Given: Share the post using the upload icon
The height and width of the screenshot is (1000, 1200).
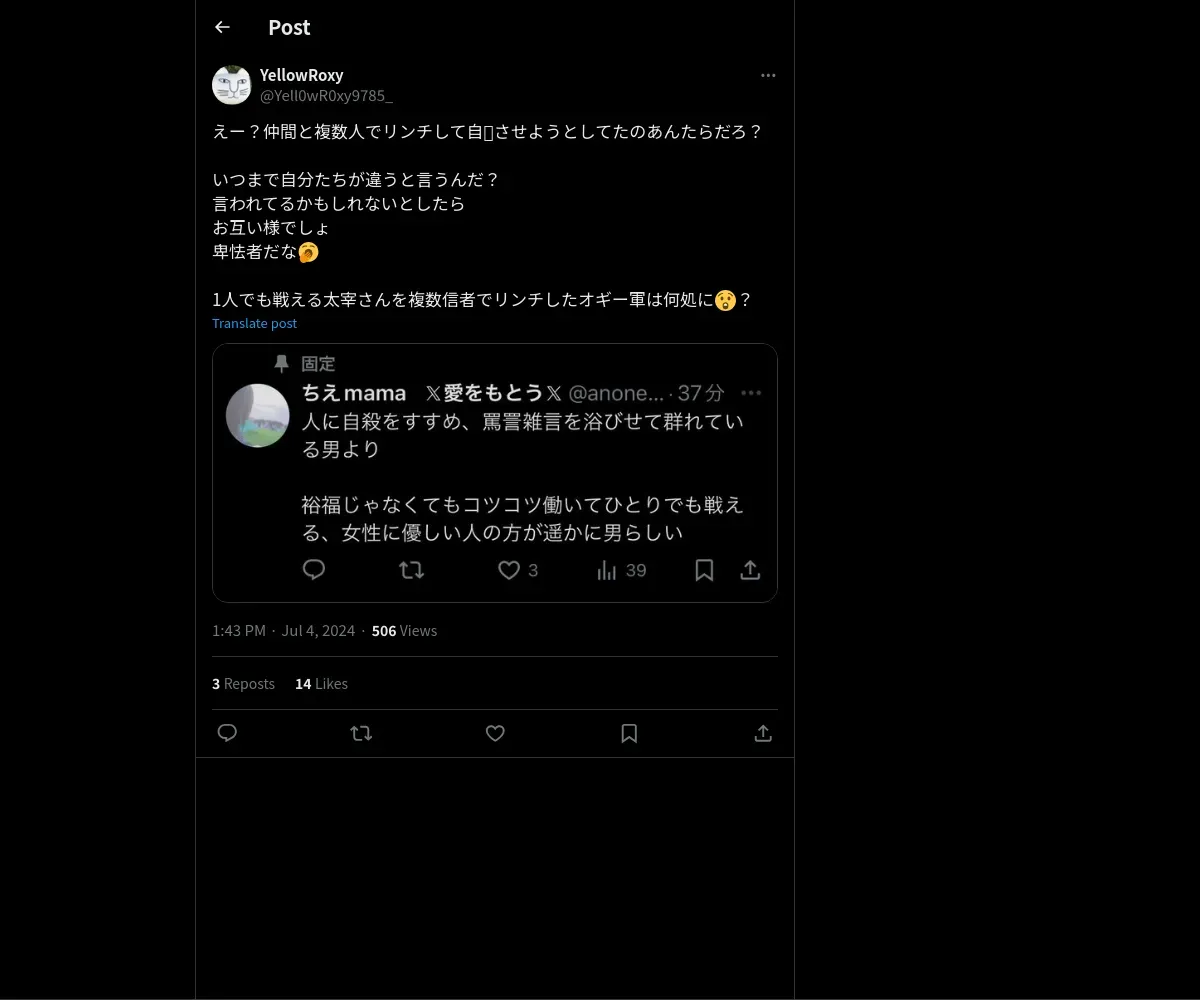Looking at the screenshot, I should point(763,733).
